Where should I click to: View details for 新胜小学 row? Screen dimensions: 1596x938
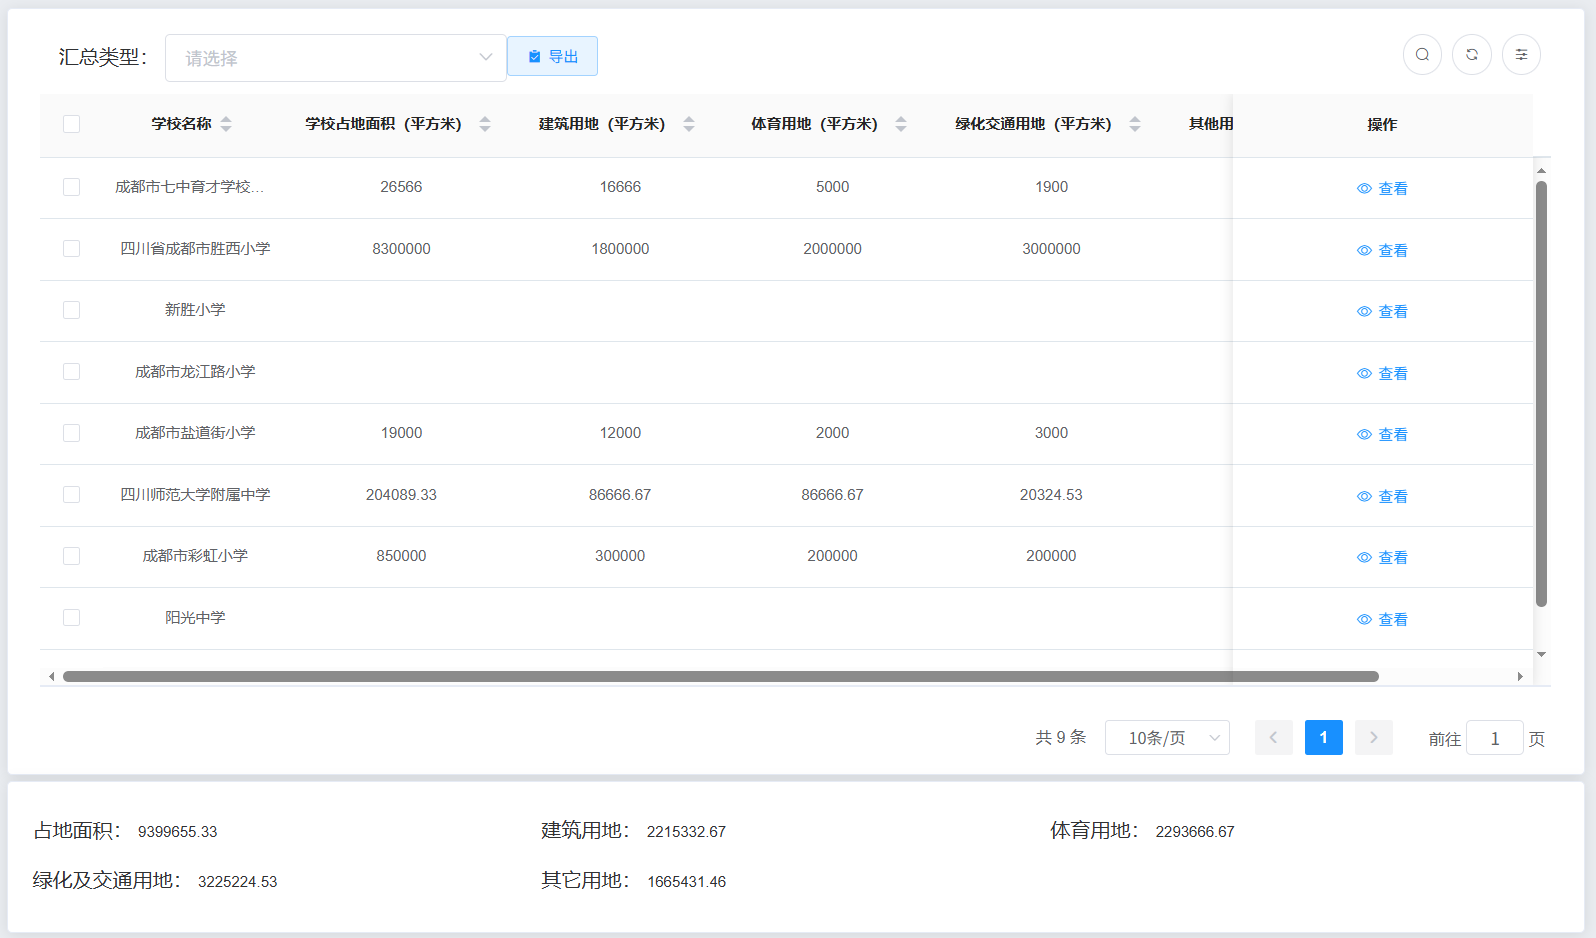click(1382, 312)
